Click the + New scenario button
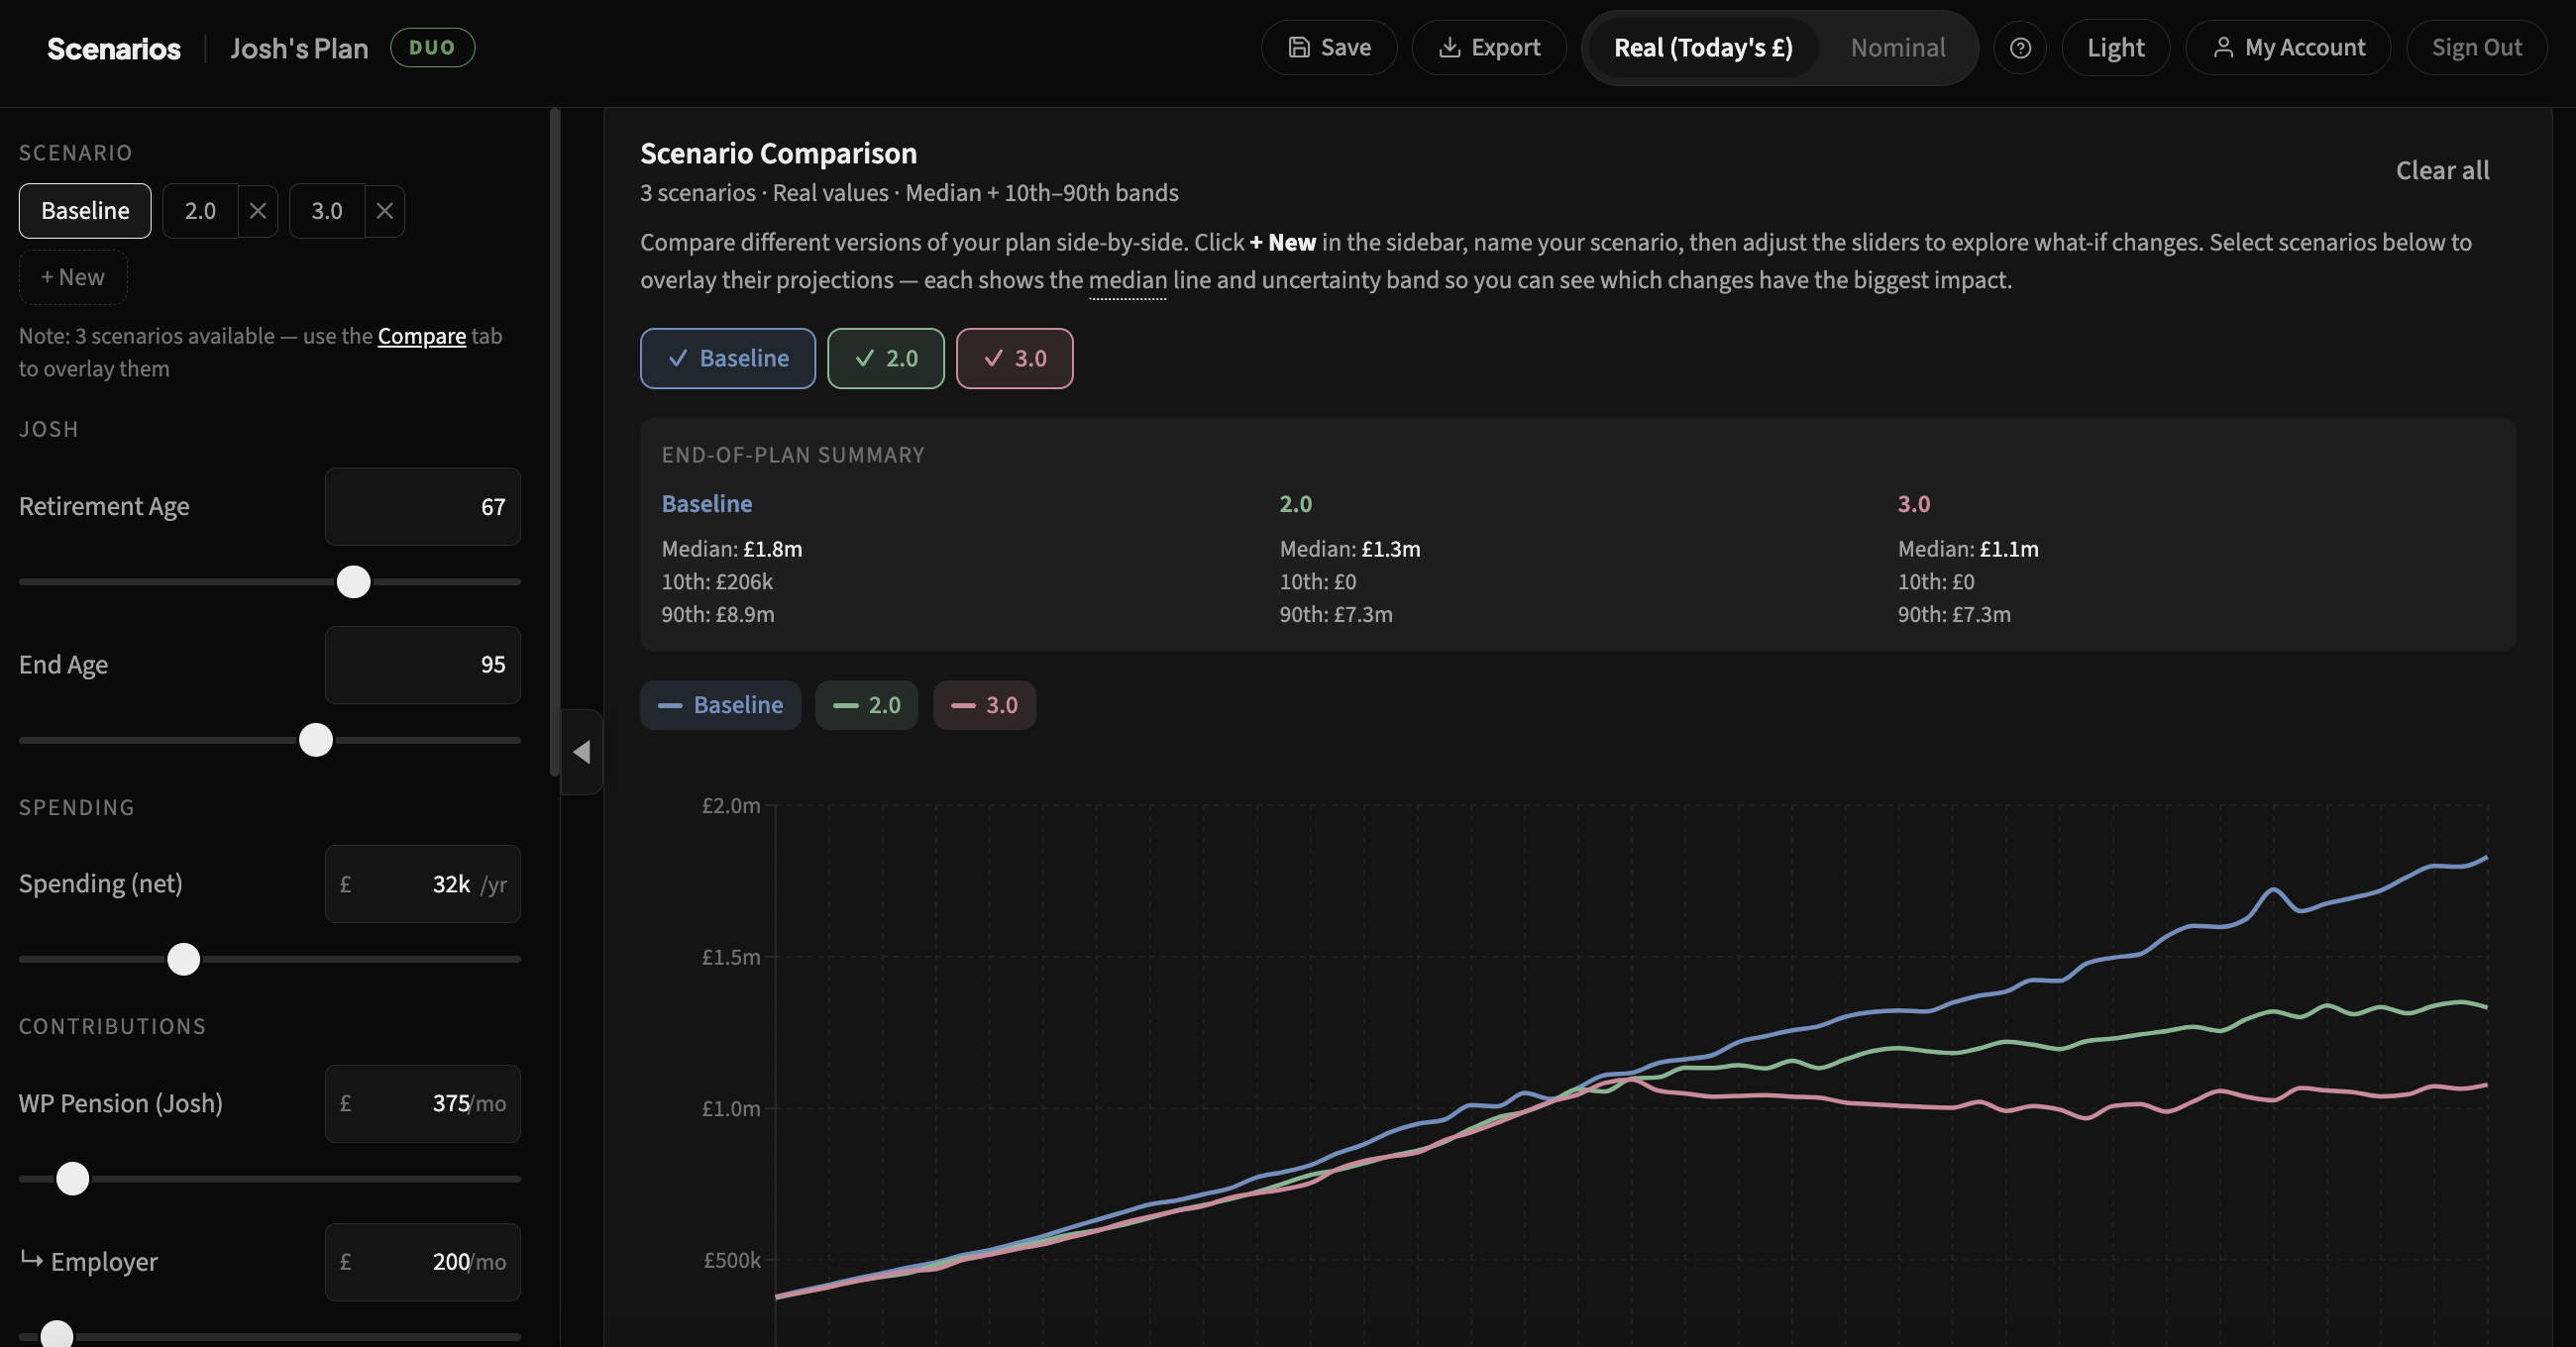The image size is (2576, 1347). [x=72, y=277]
